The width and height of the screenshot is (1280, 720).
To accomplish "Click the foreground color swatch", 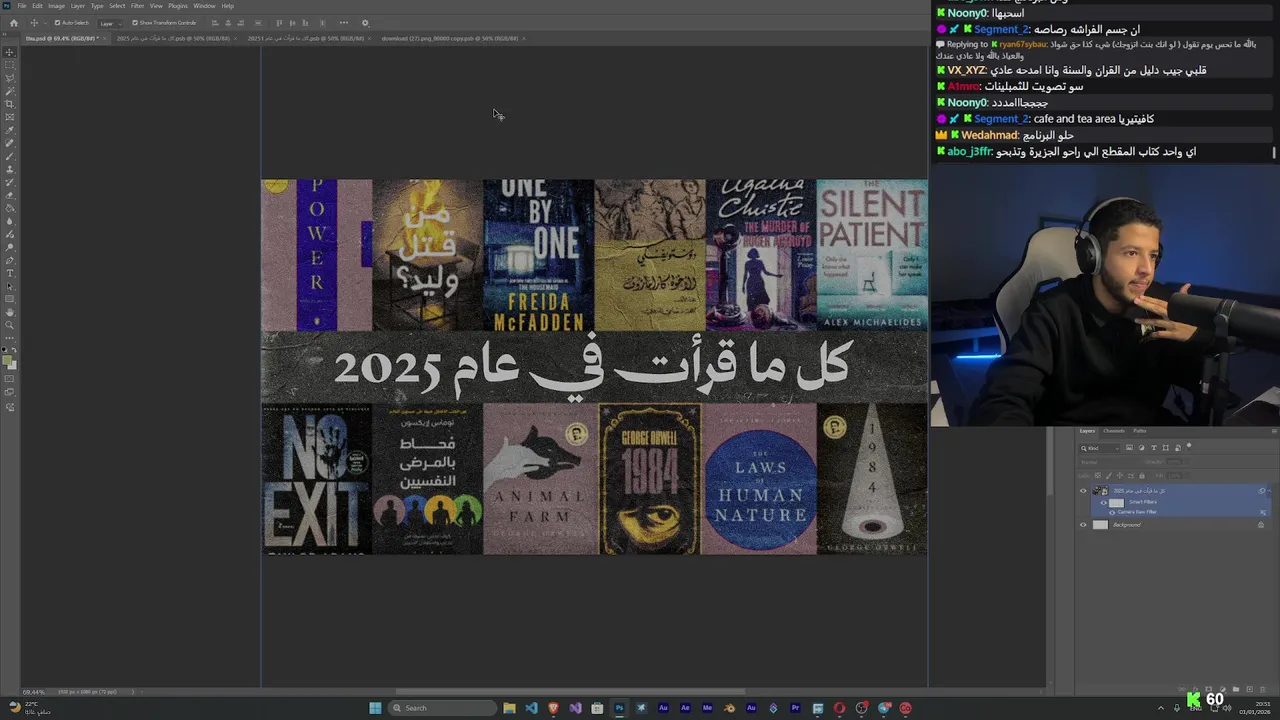I will [x=8, y=359].
